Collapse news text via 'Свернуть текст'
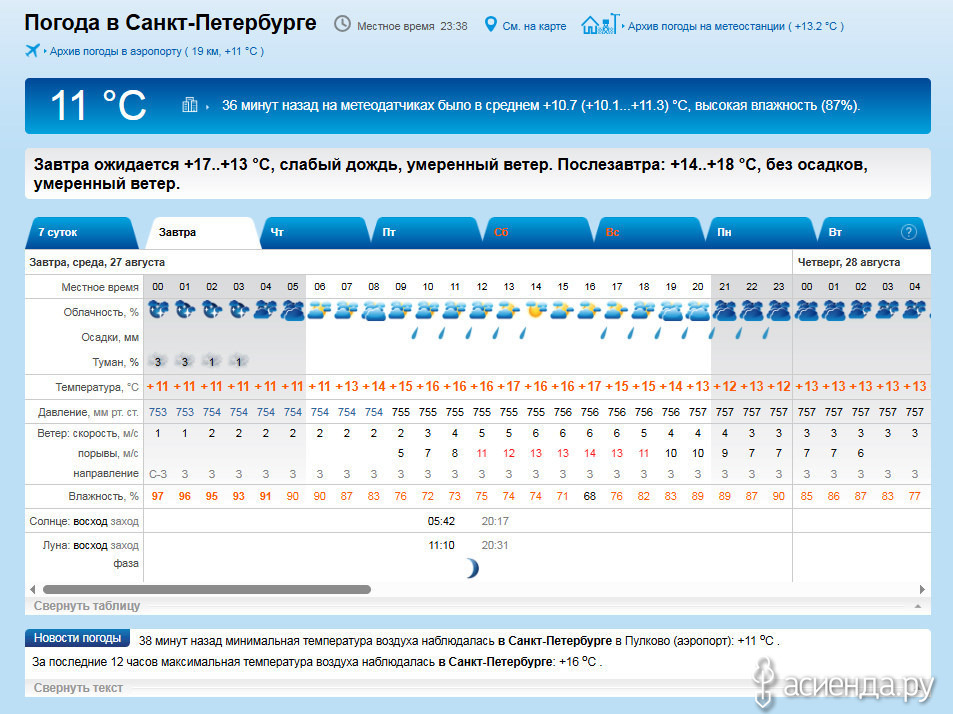953x714 pixels. coord(78,688)
